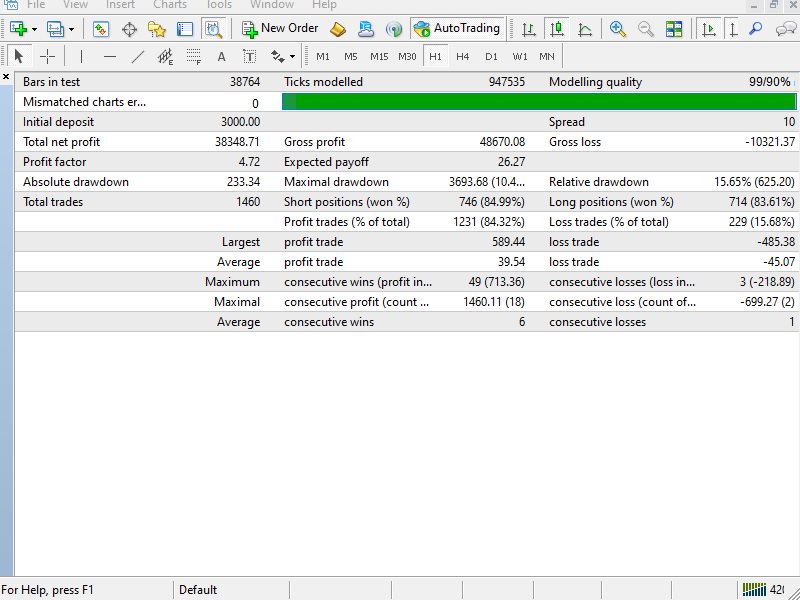The width and height of the screenshot is (800, 600).
Task: Switch to the H1 timeframe
Action: point(435,57)
